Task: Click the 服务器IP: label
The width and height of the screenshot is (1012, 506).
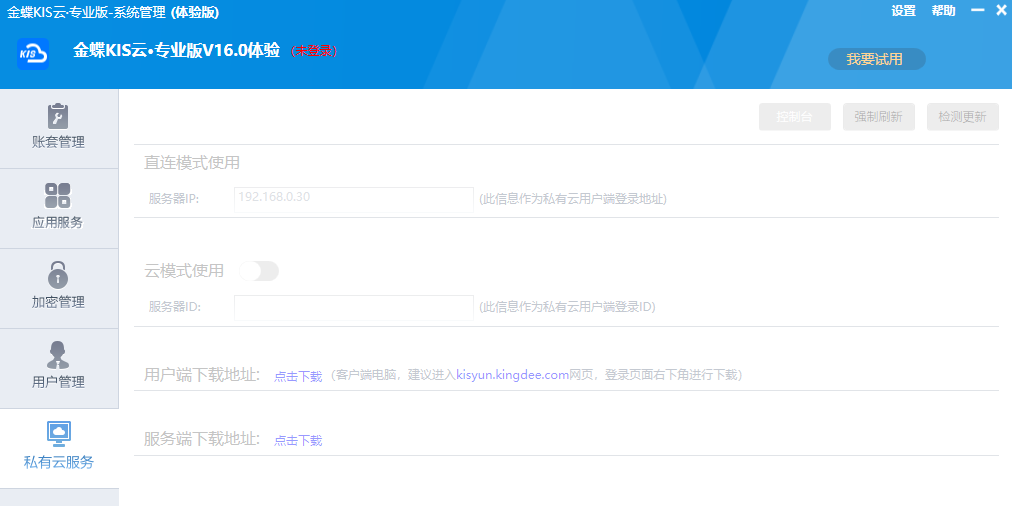Action: point(174,199)
